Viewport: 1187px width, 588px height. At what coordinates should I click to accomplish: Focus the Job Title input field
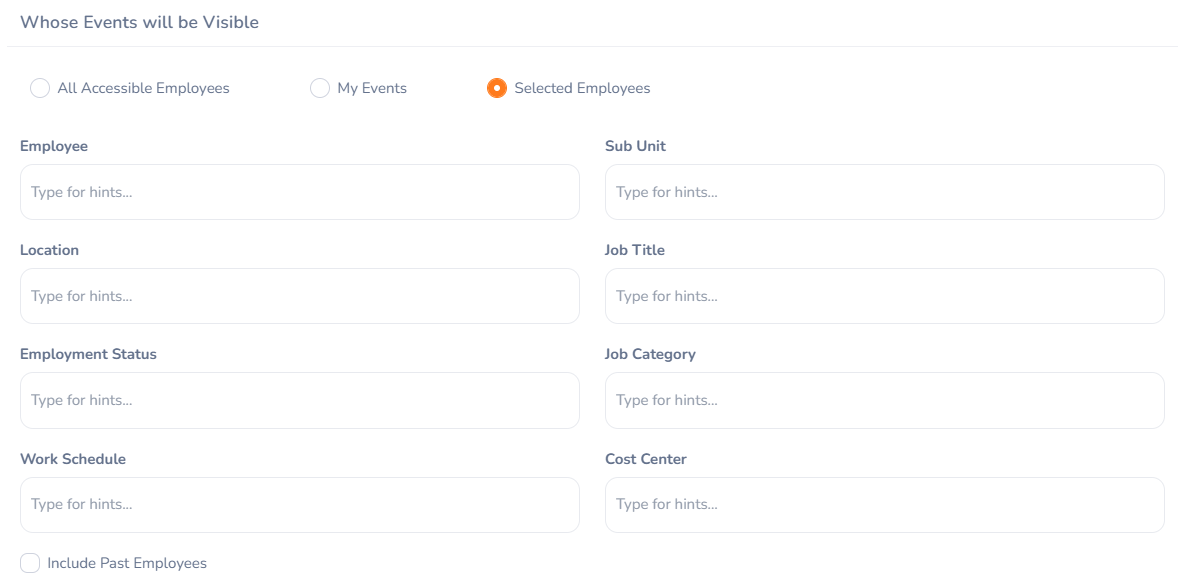point(884,296)
